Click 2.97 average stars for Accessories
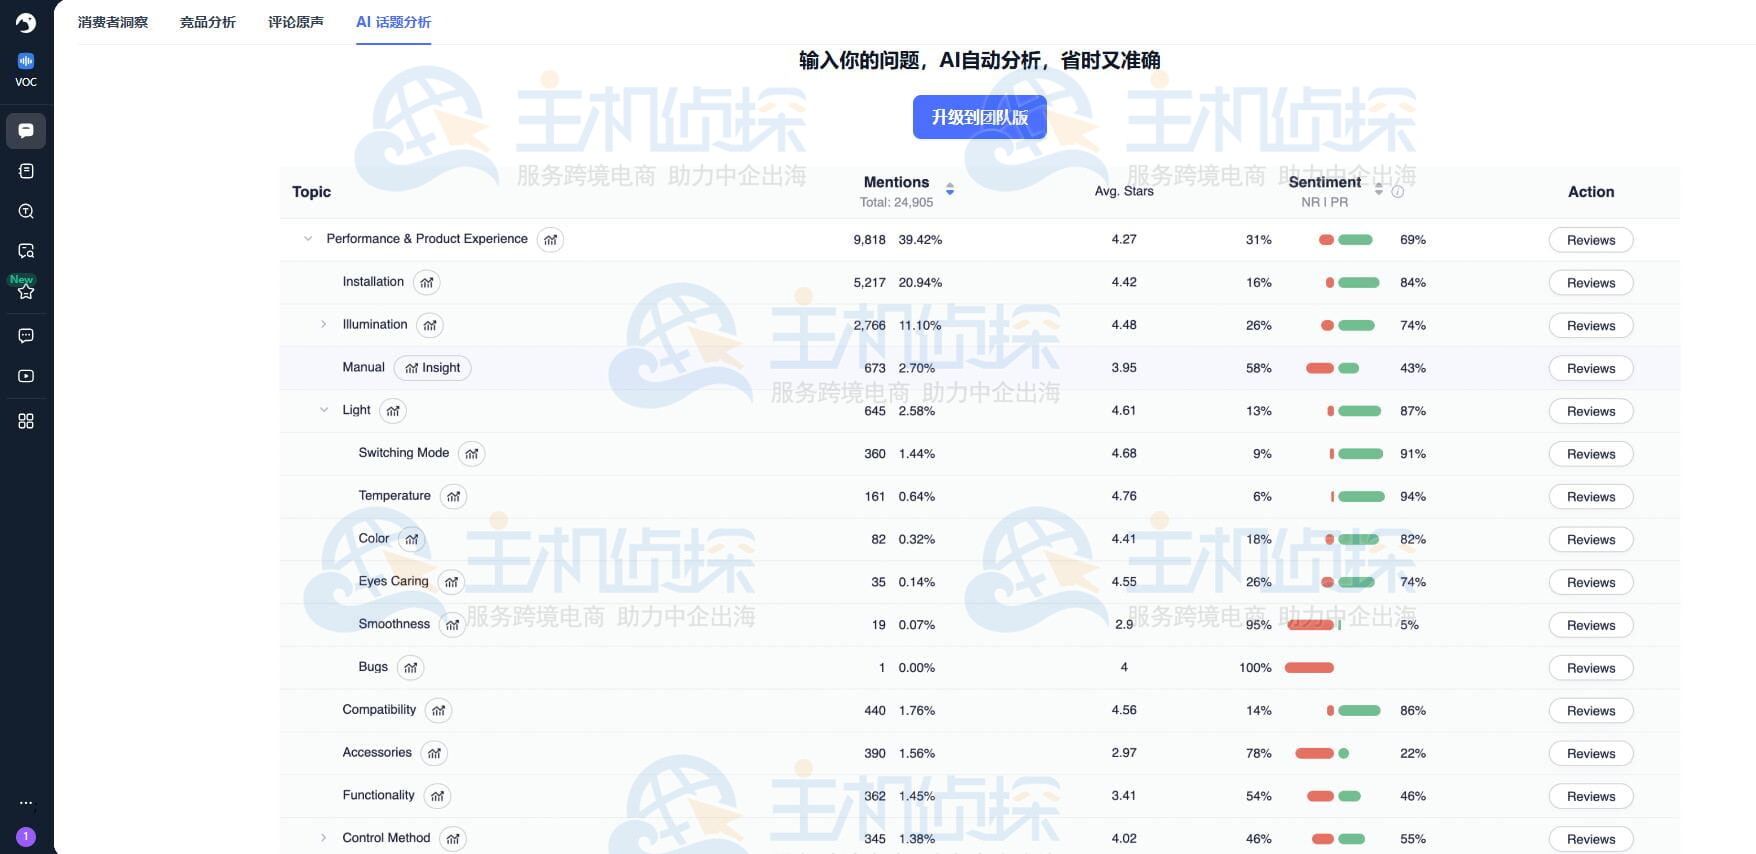 (x=1124, y=753)
